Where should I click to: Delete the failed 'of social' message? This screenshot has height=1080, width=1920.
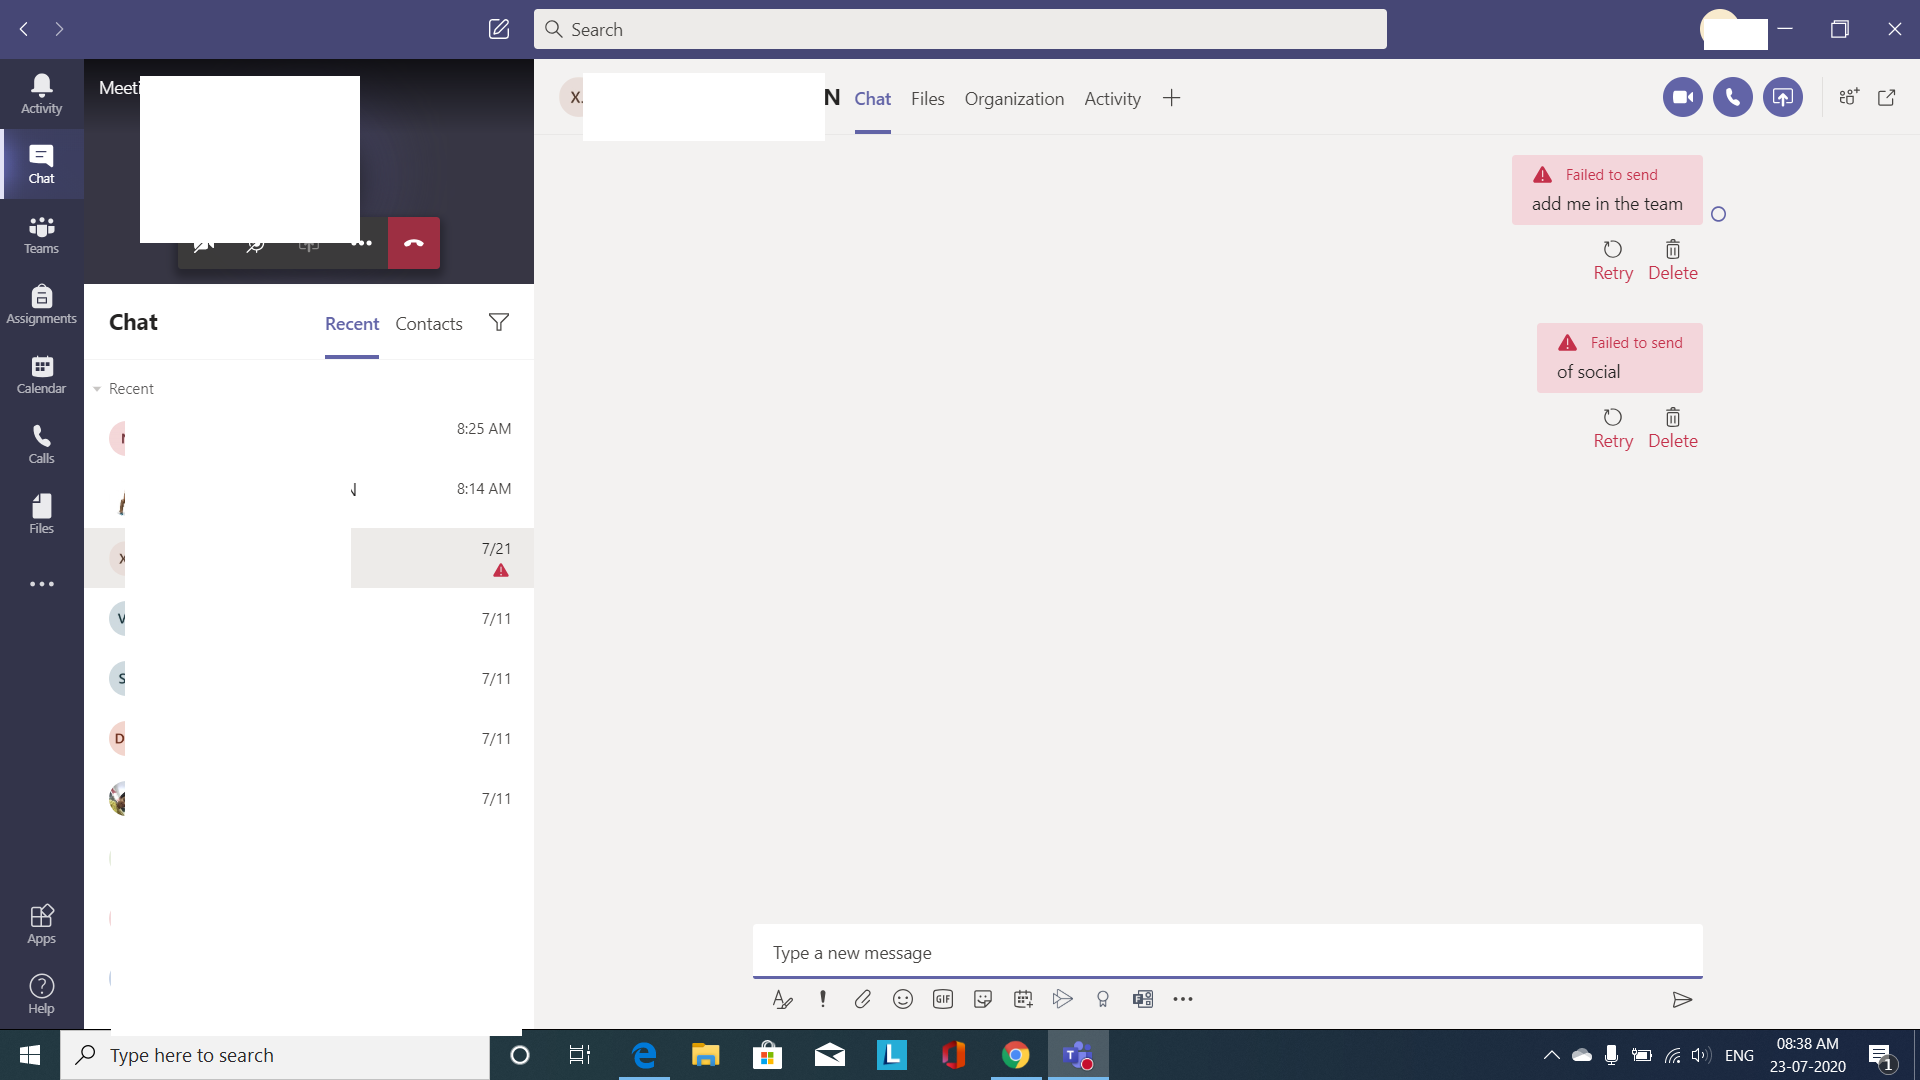click(x=1672, y=428)
